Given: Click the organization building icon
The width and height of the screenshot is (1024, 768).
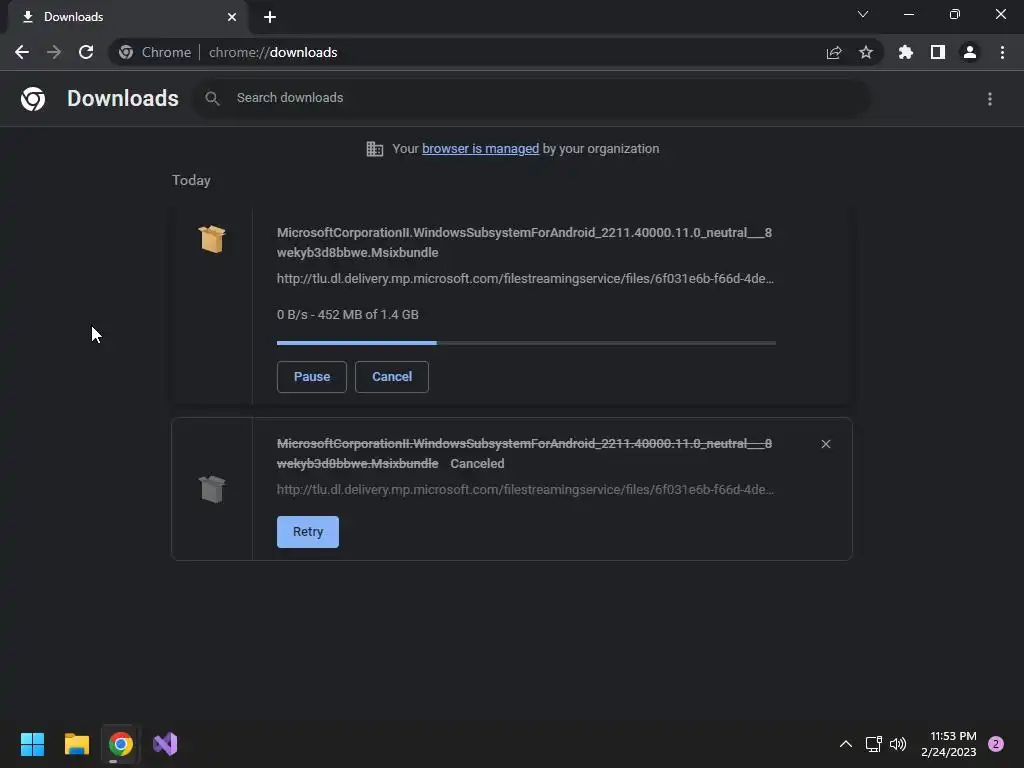Looking at the screenshot, I should pyautogui.click(x=374, y=149).
